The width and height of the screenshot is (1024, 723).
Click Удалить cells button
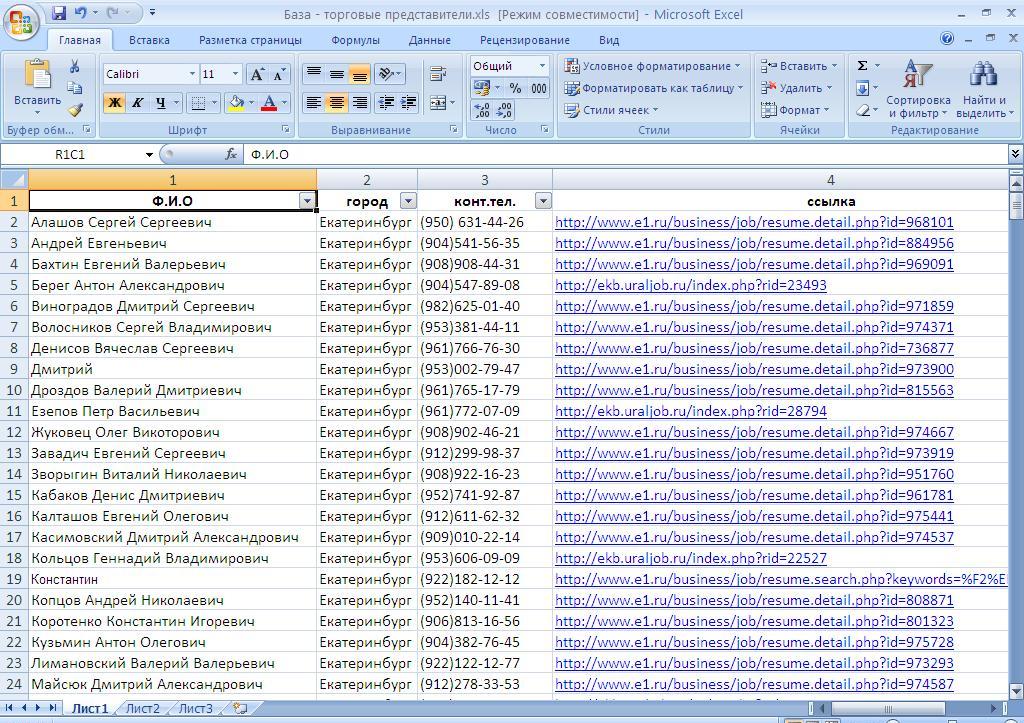tap(797, 88)
